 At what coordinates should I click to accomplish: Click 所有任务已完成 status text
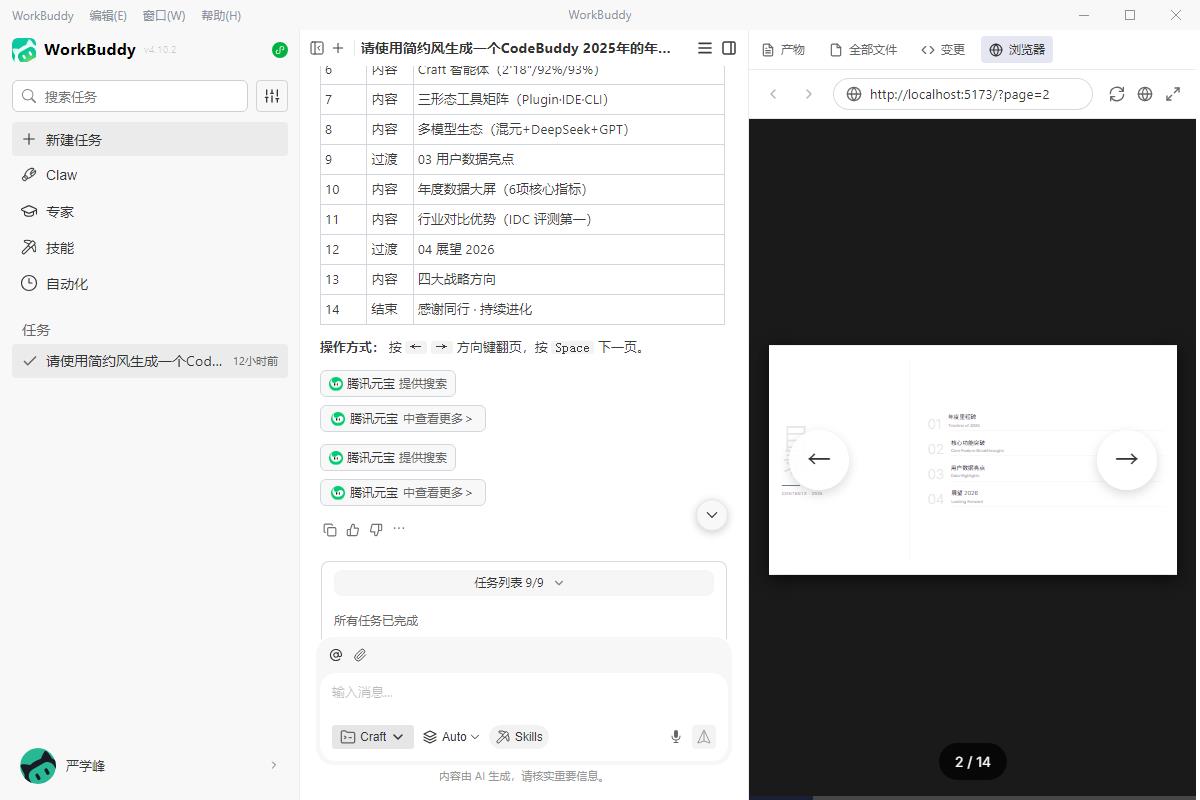pyautogui.click(x=376, y=621)
